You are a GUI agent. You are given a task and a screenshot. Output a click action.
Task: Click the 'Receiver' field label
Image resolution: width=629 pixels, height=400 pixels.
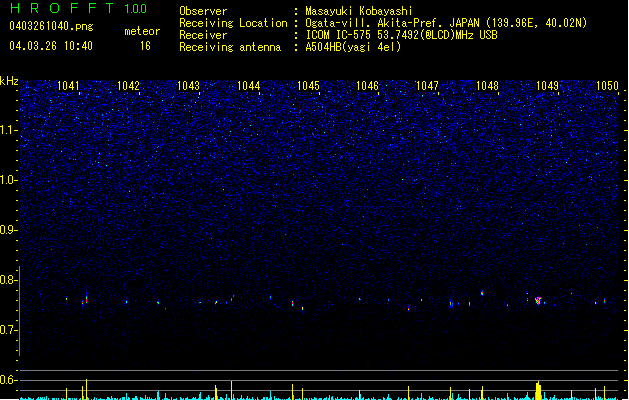point(203,35)
